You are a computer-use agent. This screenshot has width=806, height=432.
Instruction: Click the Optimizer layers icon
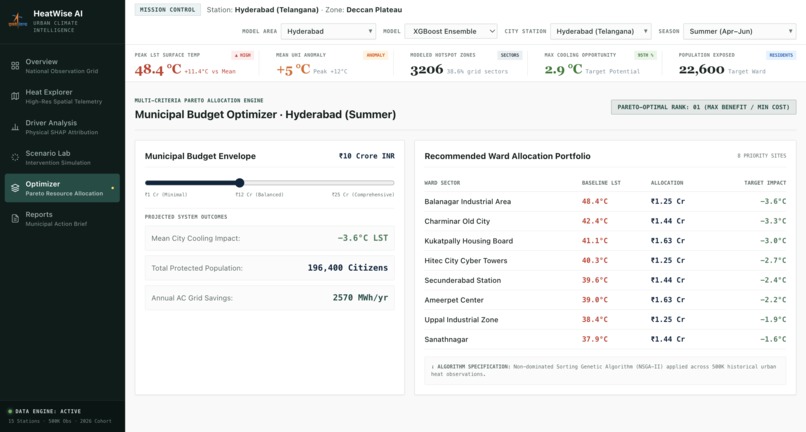pyautogui.click(x=15, y=188)
